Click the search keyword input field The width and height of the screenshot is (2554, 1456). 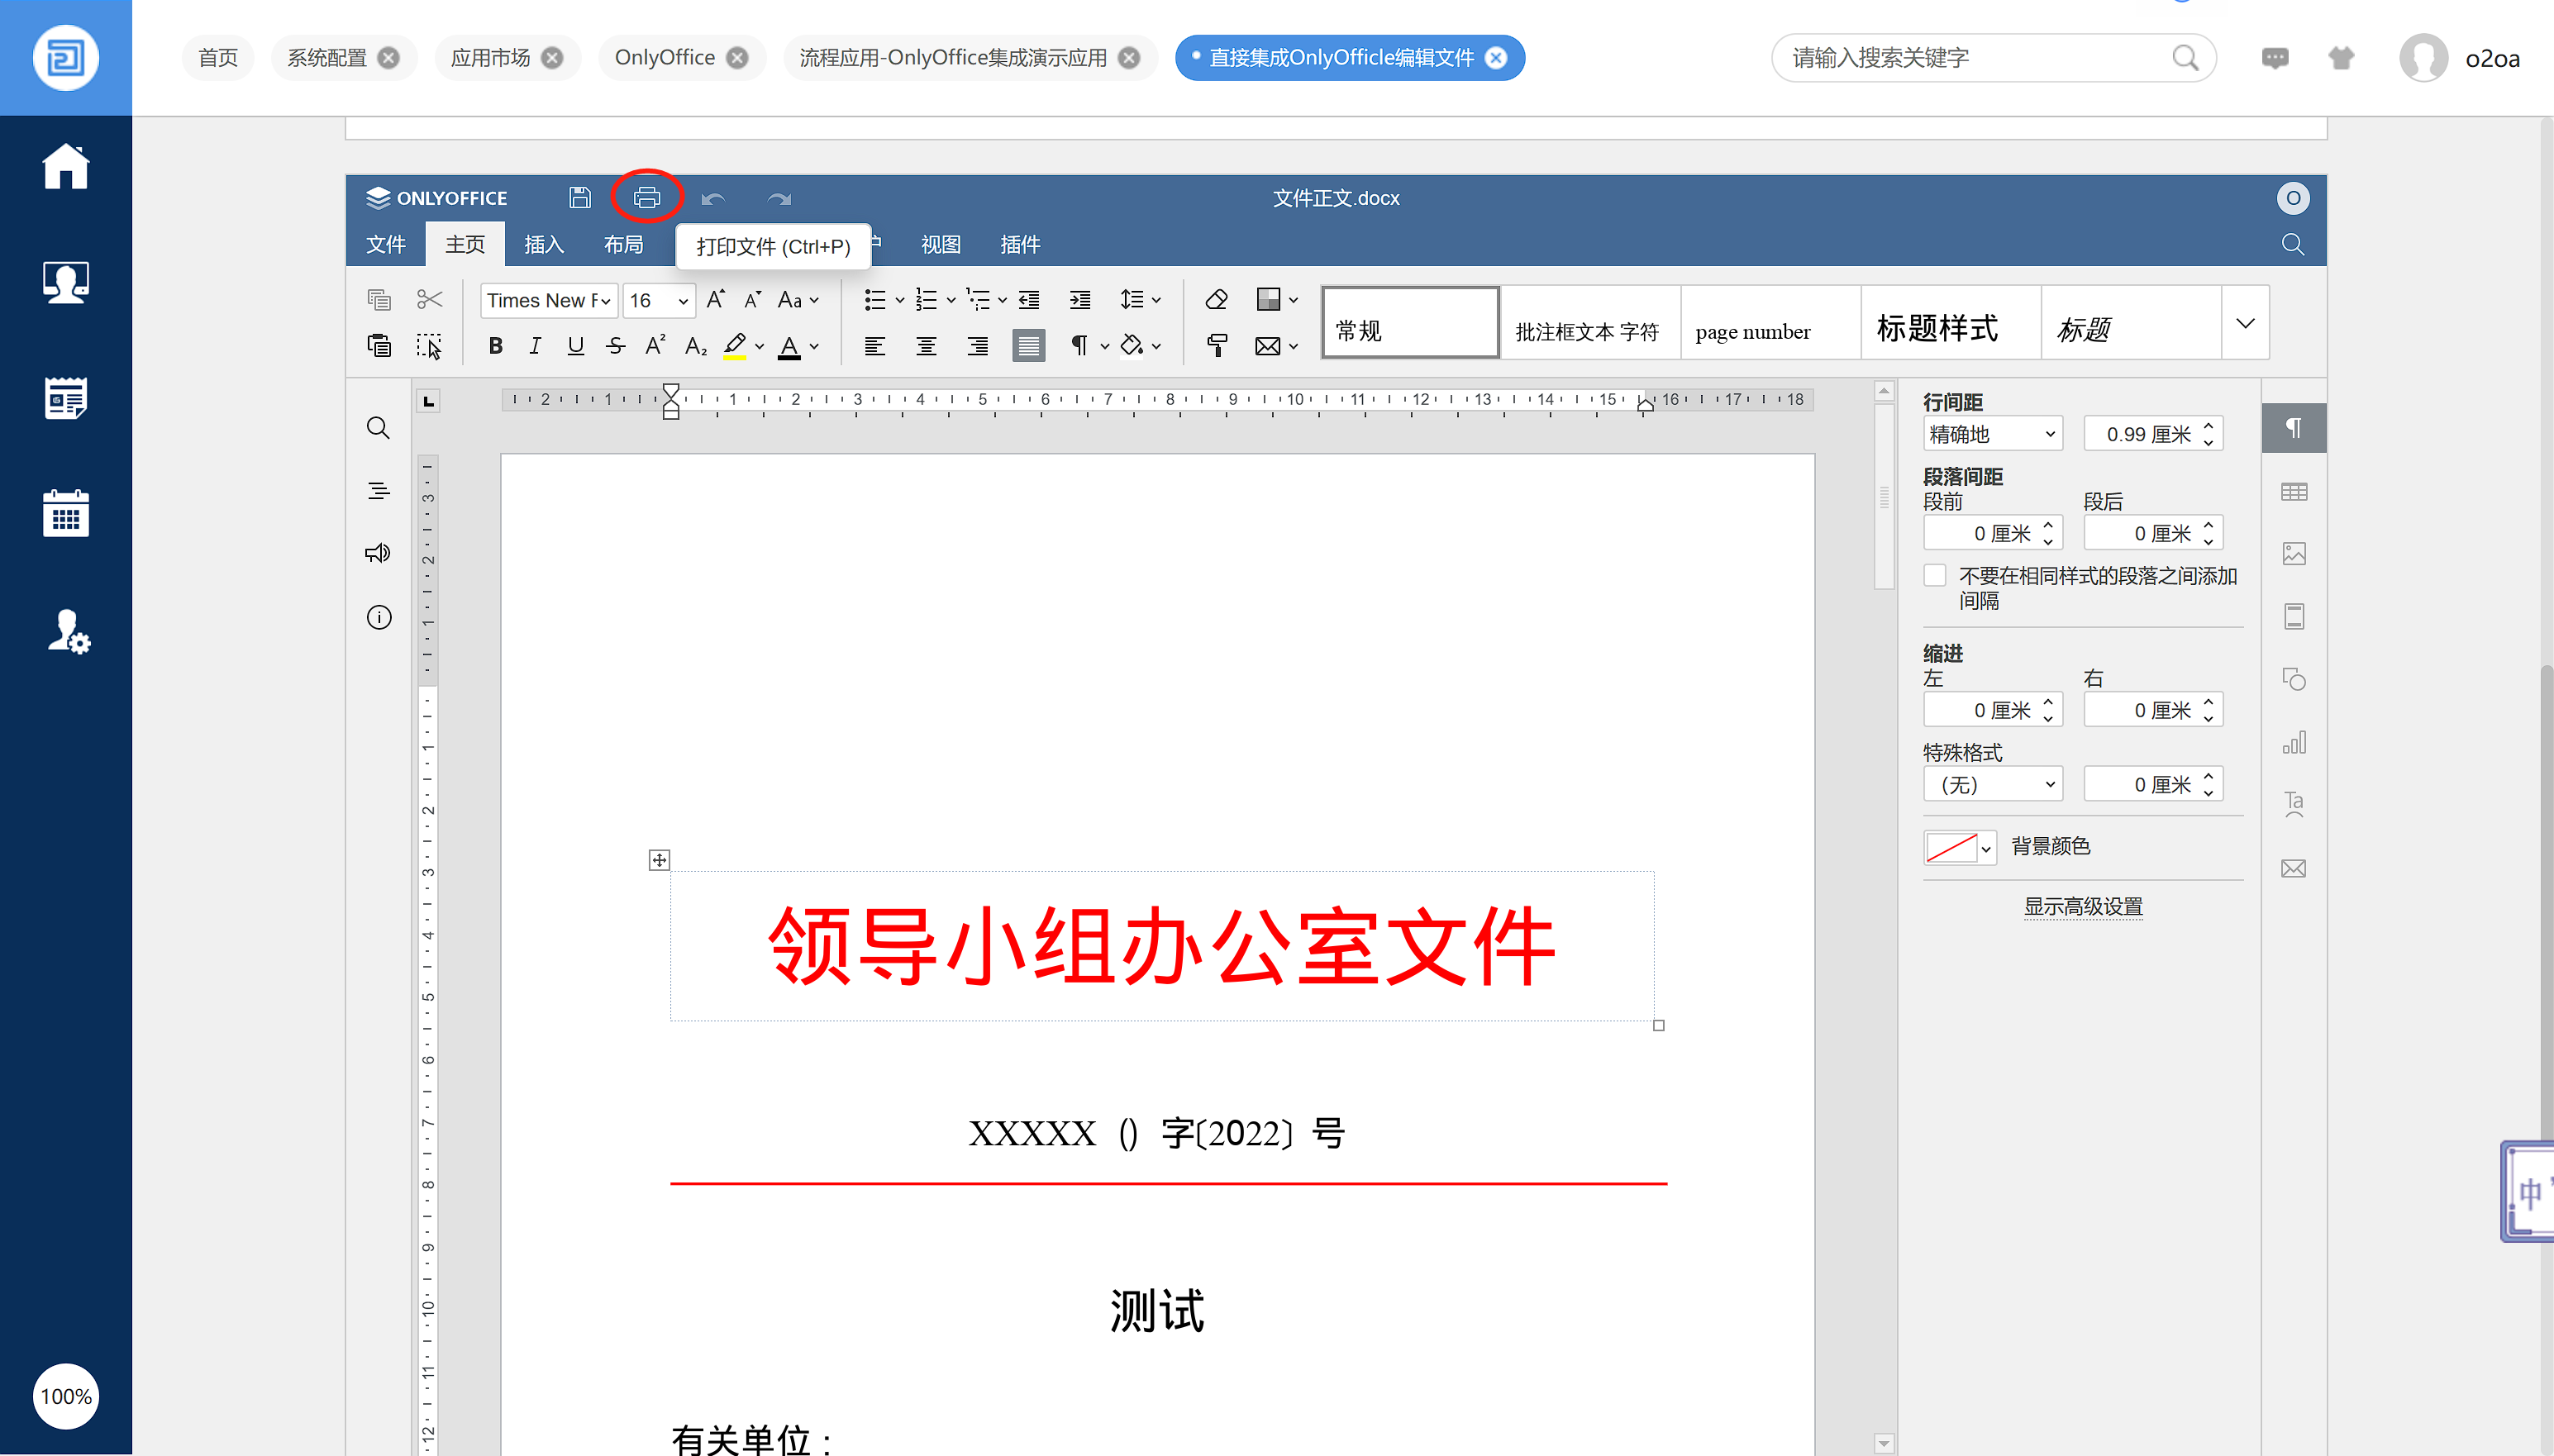tap(1975, 58)
